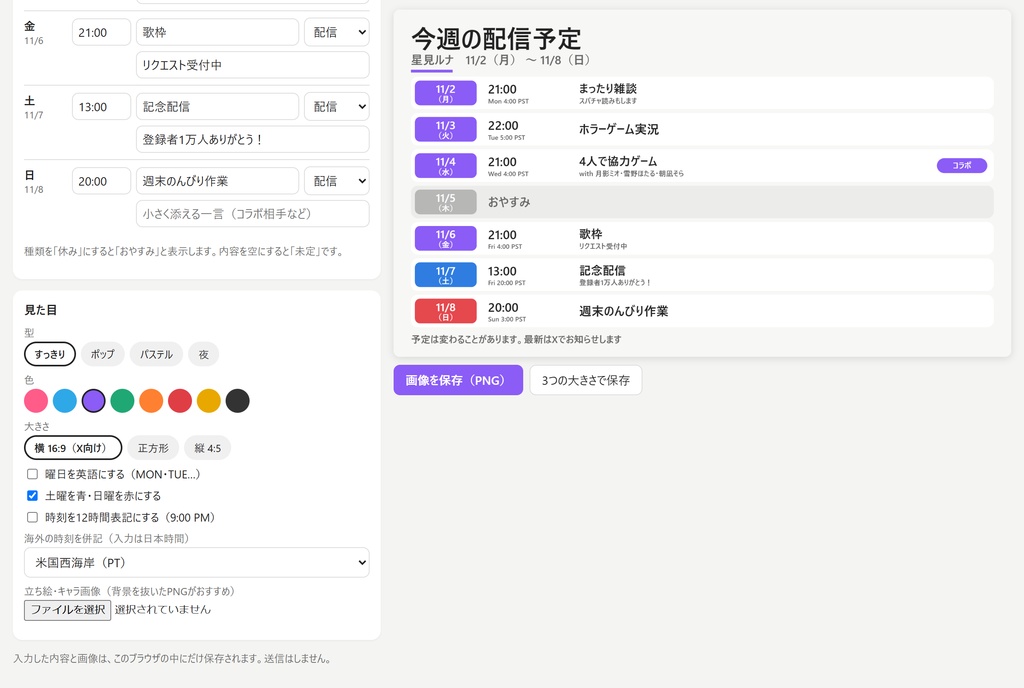This screenshot has height=688, width=1024.
Task: Choose the パステル style option
Action: tap(156, 354)
